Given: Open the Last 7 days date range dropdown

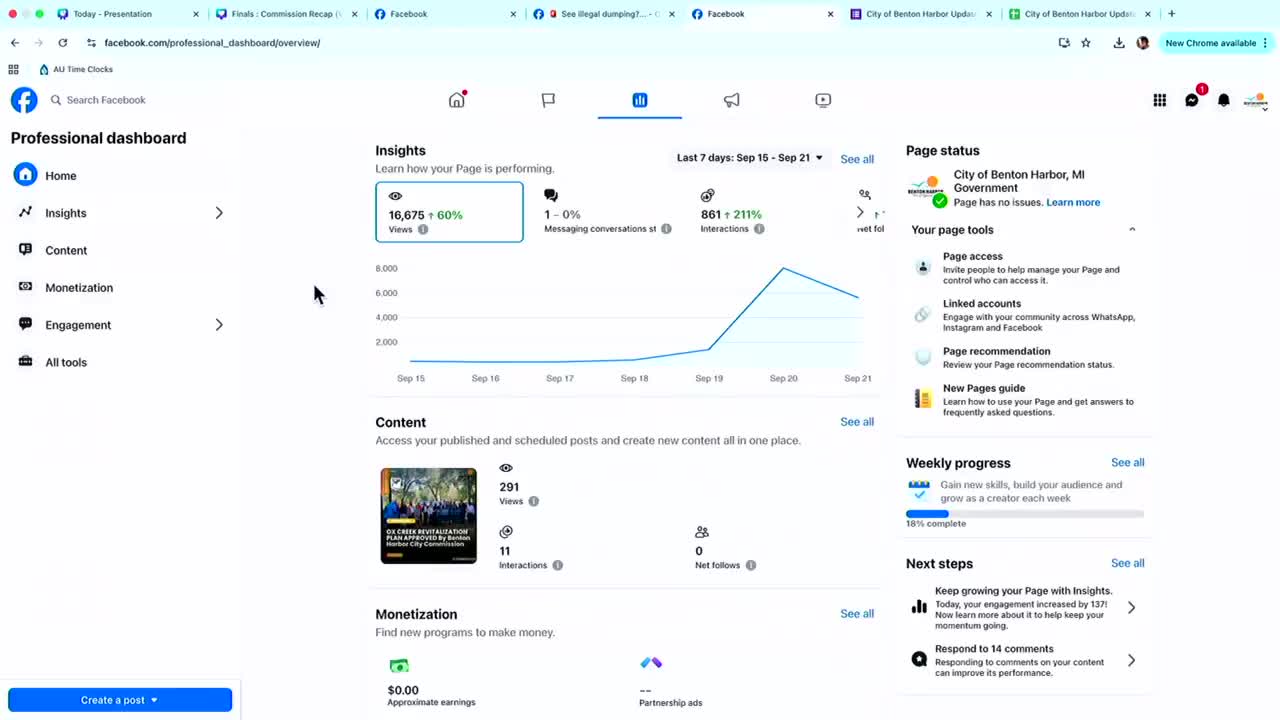Looking at the screenshot, I should click(x=750, y=158).
